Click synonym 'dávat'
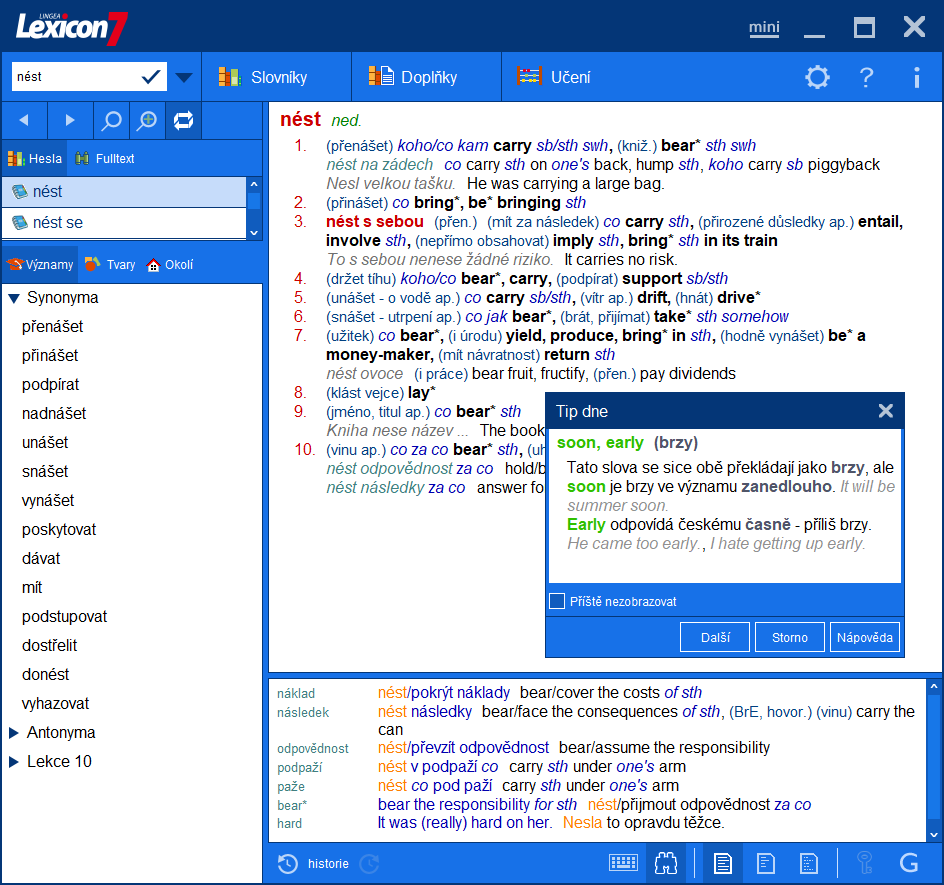Image resolution: width=944 pixels, height=885 pixels. (41, 558)
